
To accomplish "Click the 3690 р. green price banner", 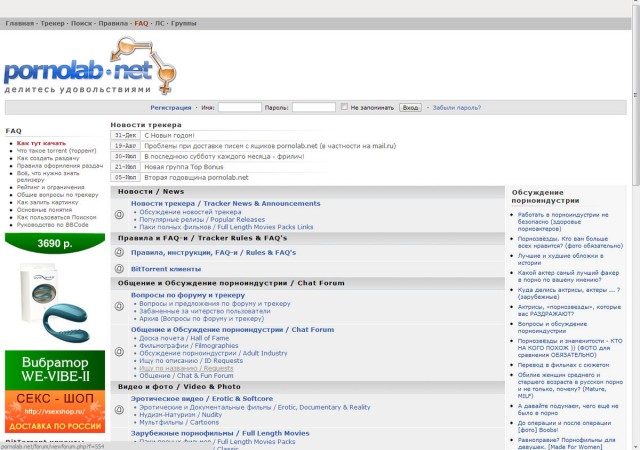I will pyautogui.click(x=55, y=243).
